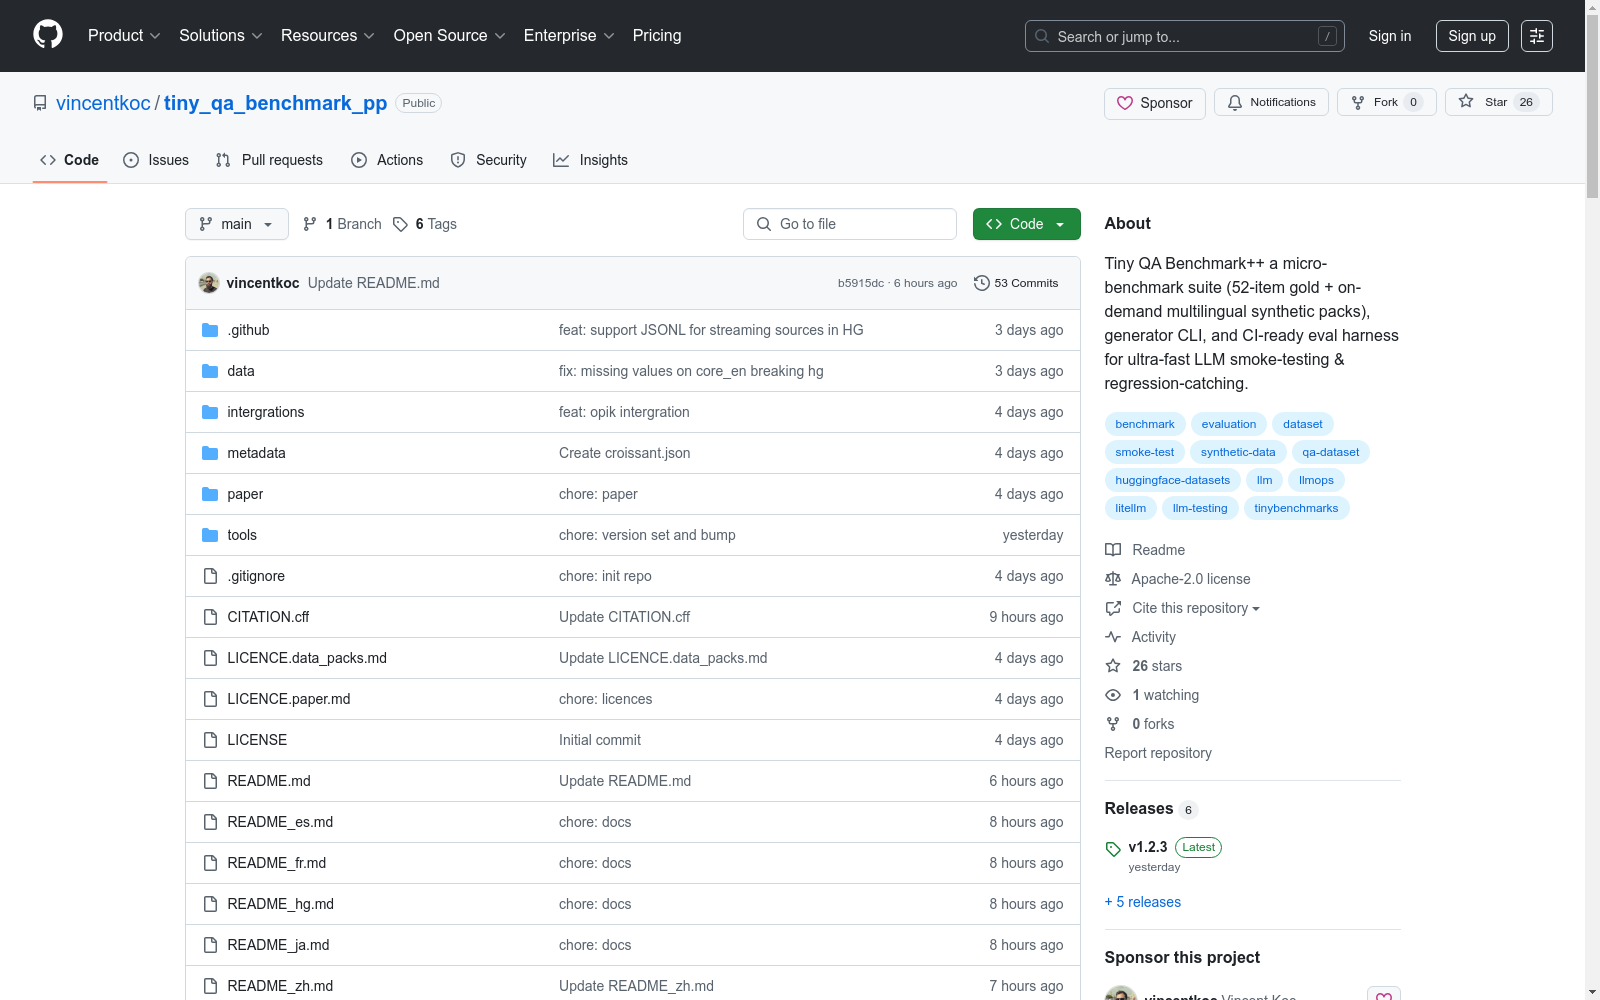
Task: Open the command palette icon in header
Action: click(x=1537, y=36)
